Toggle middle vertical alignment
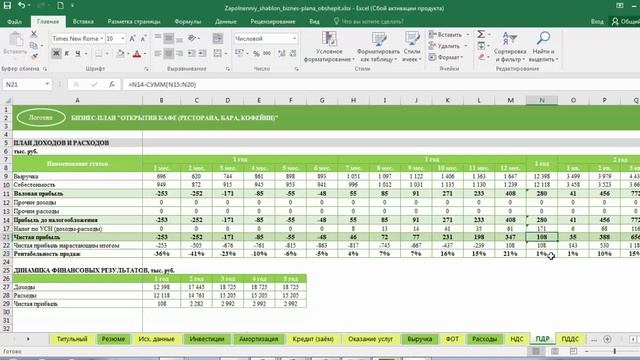 169,39
